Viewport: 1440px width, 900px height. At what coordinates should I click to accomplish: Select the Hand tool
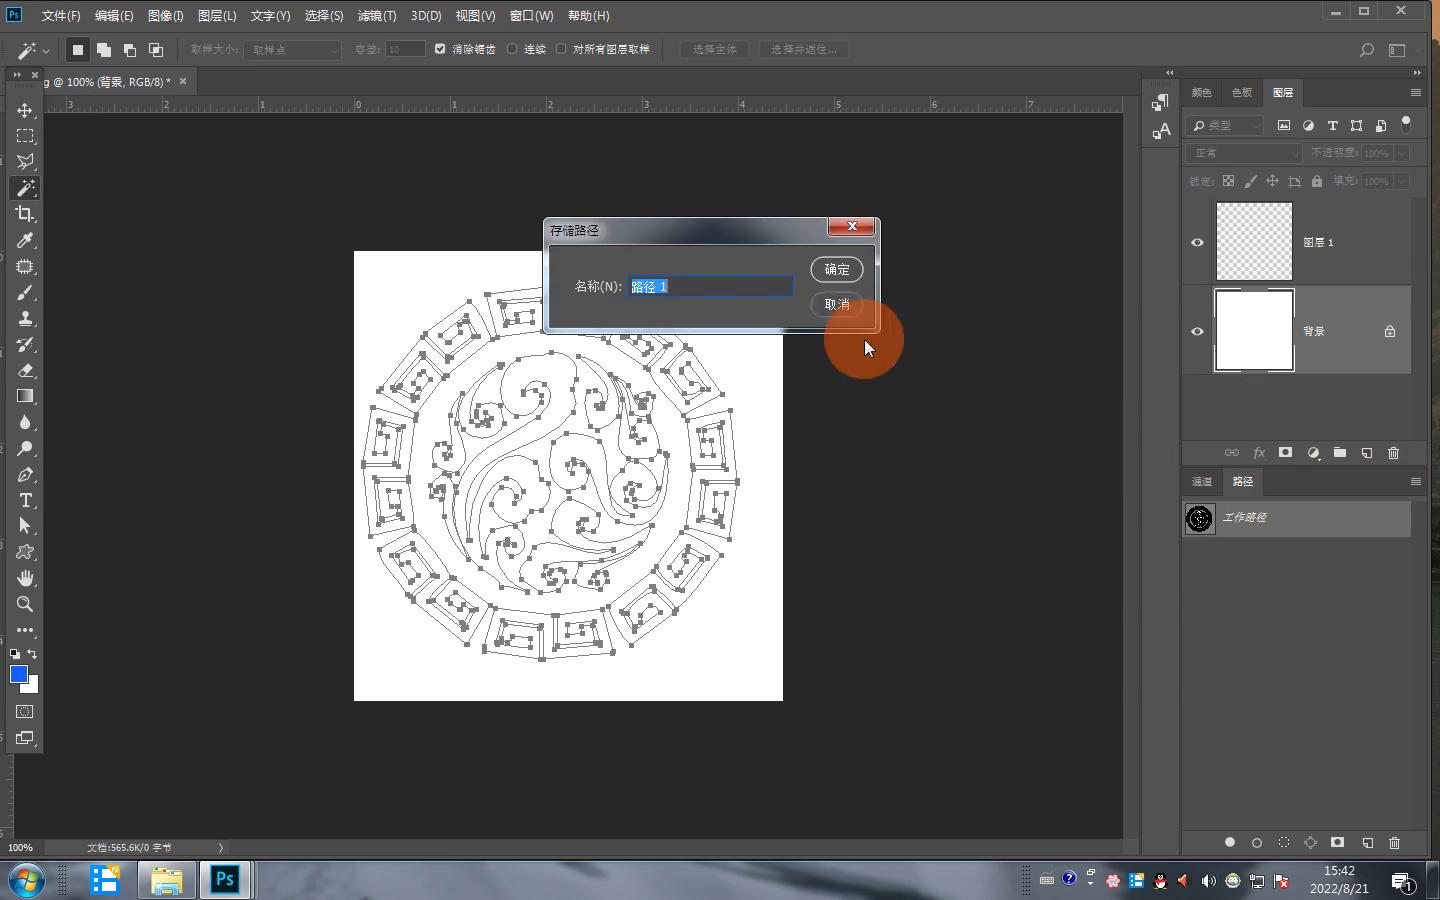click(x=25, y=578)
